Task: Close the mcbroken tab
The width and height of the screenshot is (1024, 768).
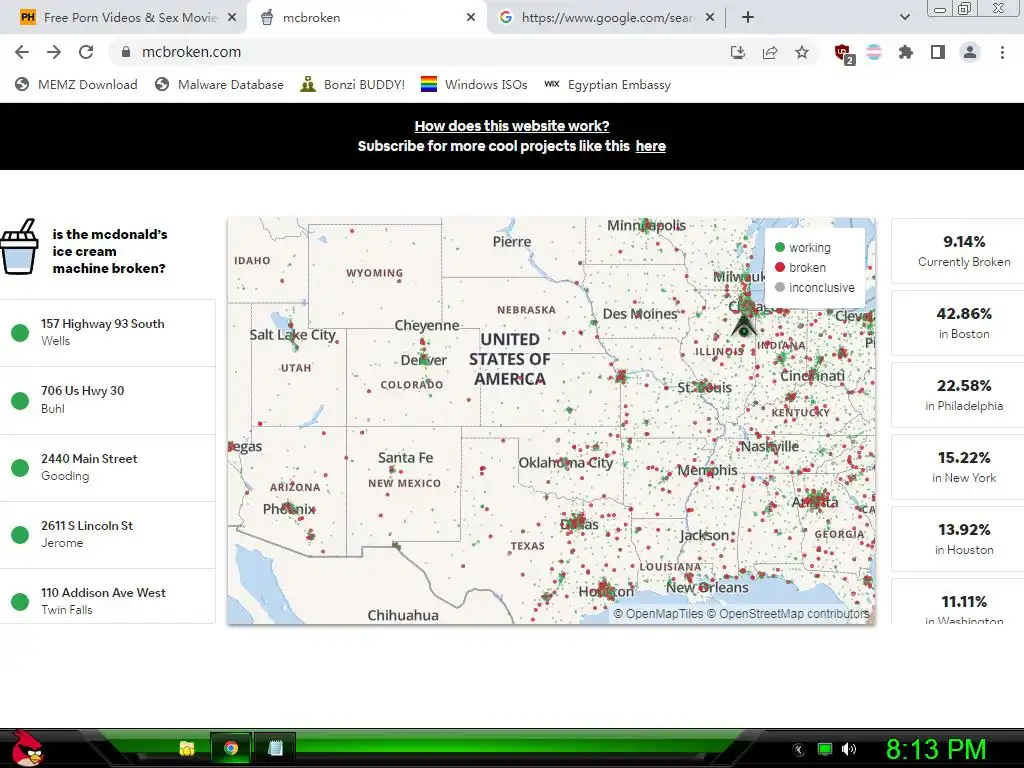Action: click(471, 18)
